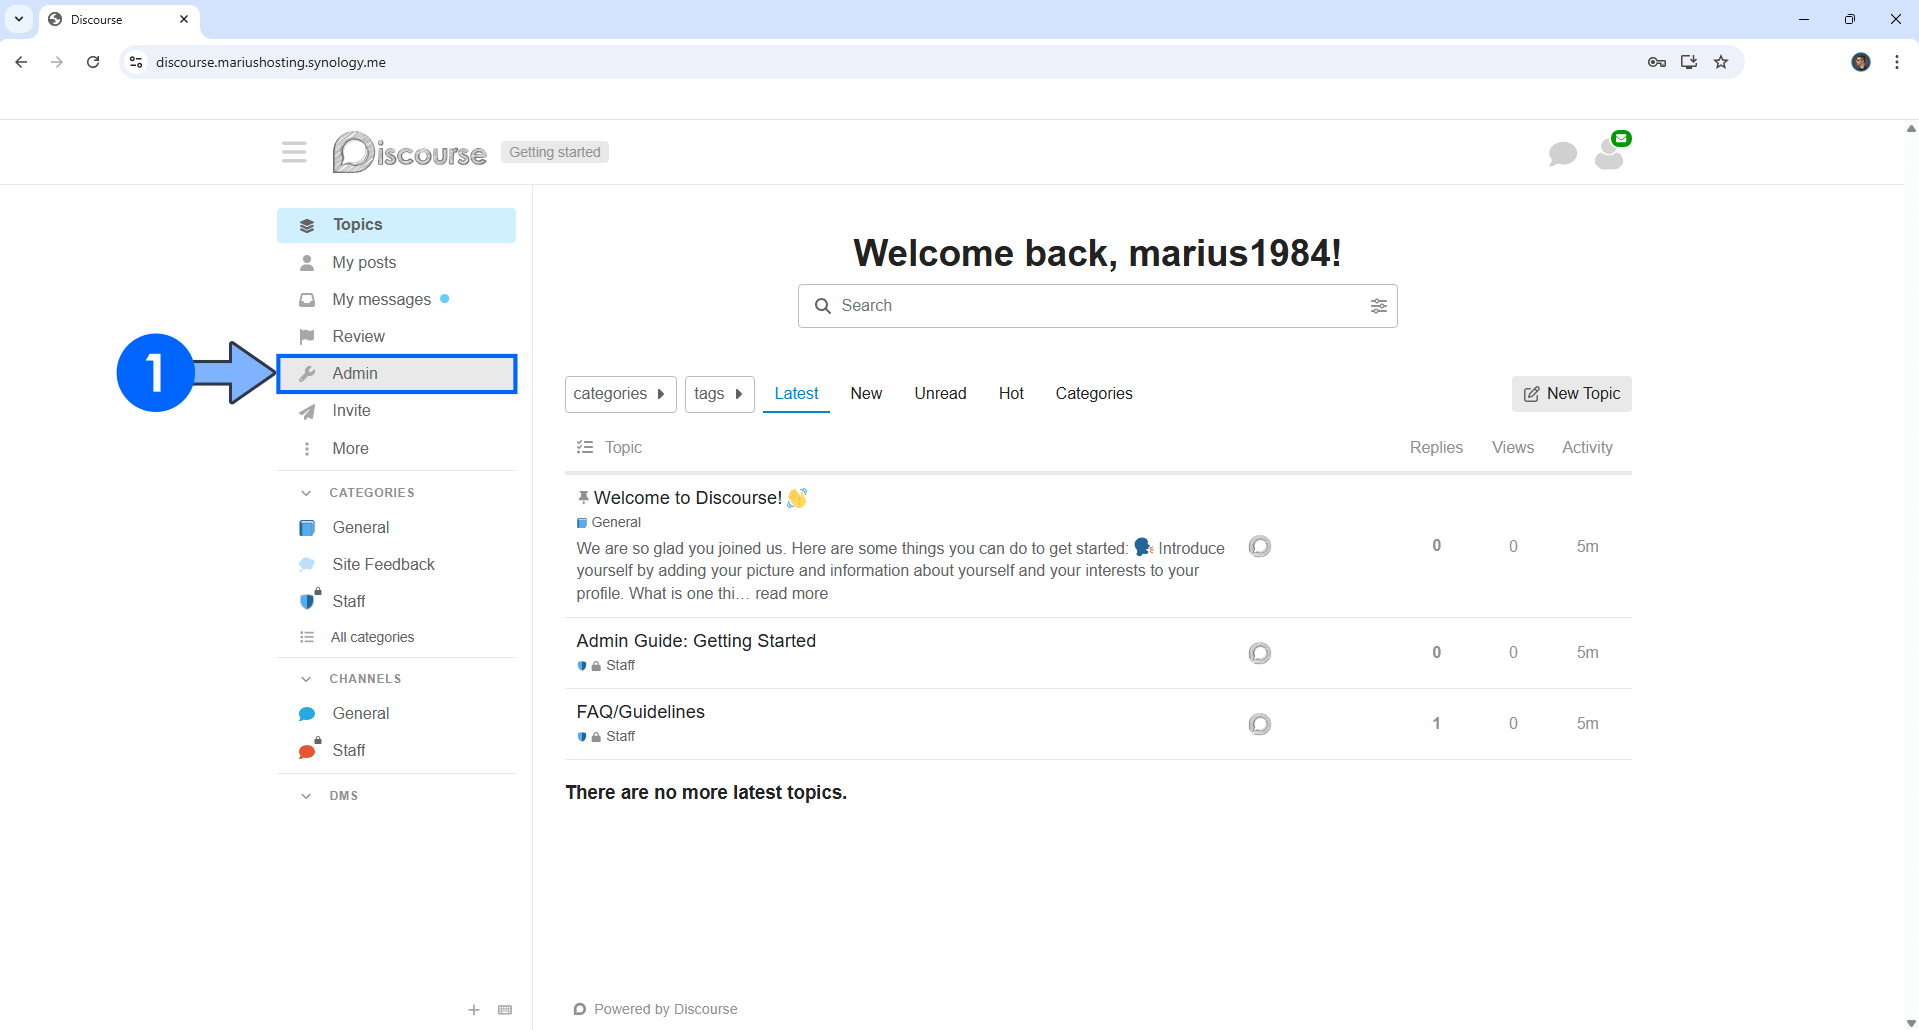Sort topics by Views column
The width and height of the screenshot is (1919, 1030).
click(x=1513, y=448)
